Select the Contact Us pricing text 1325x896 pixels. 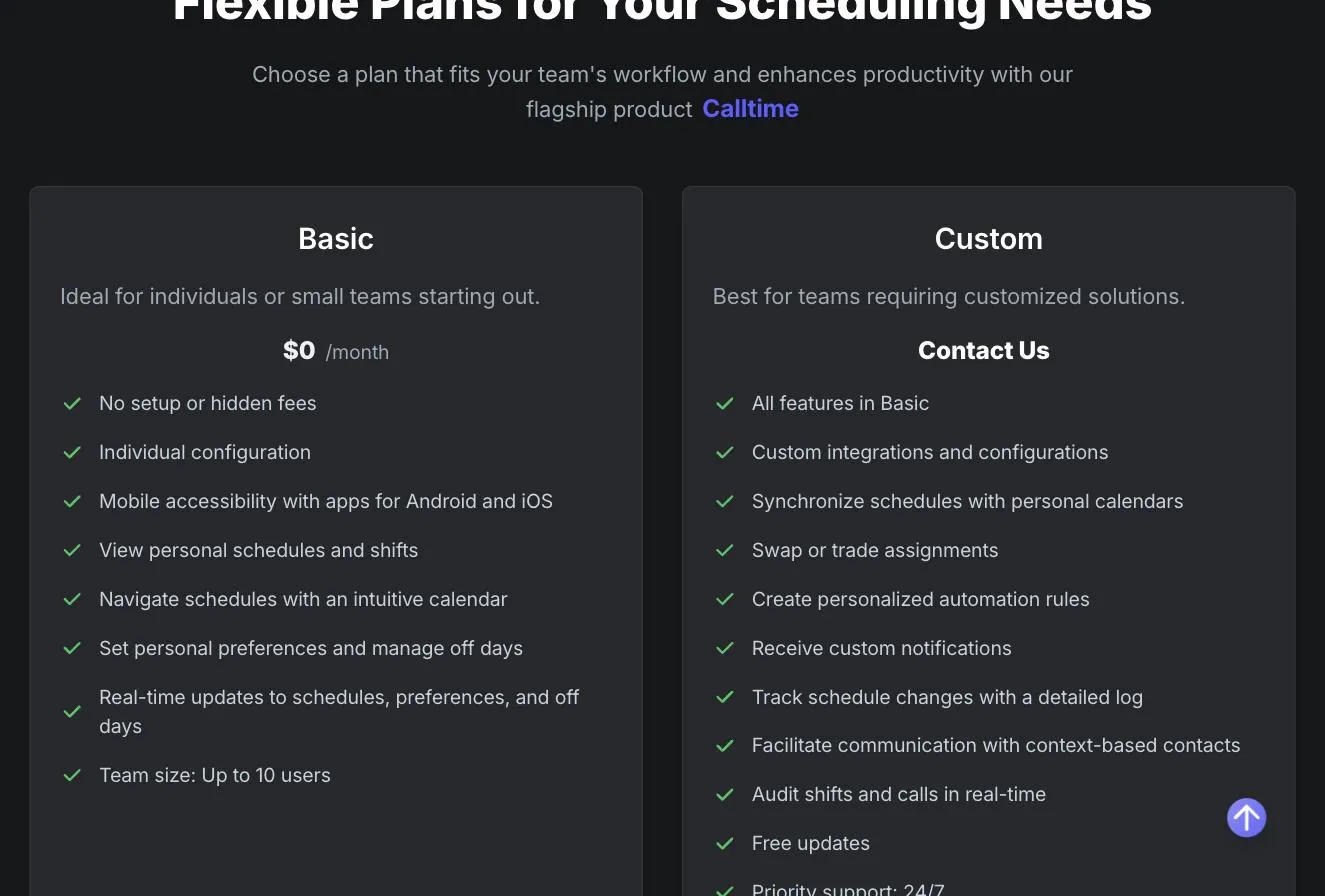[x=984, y=351]
